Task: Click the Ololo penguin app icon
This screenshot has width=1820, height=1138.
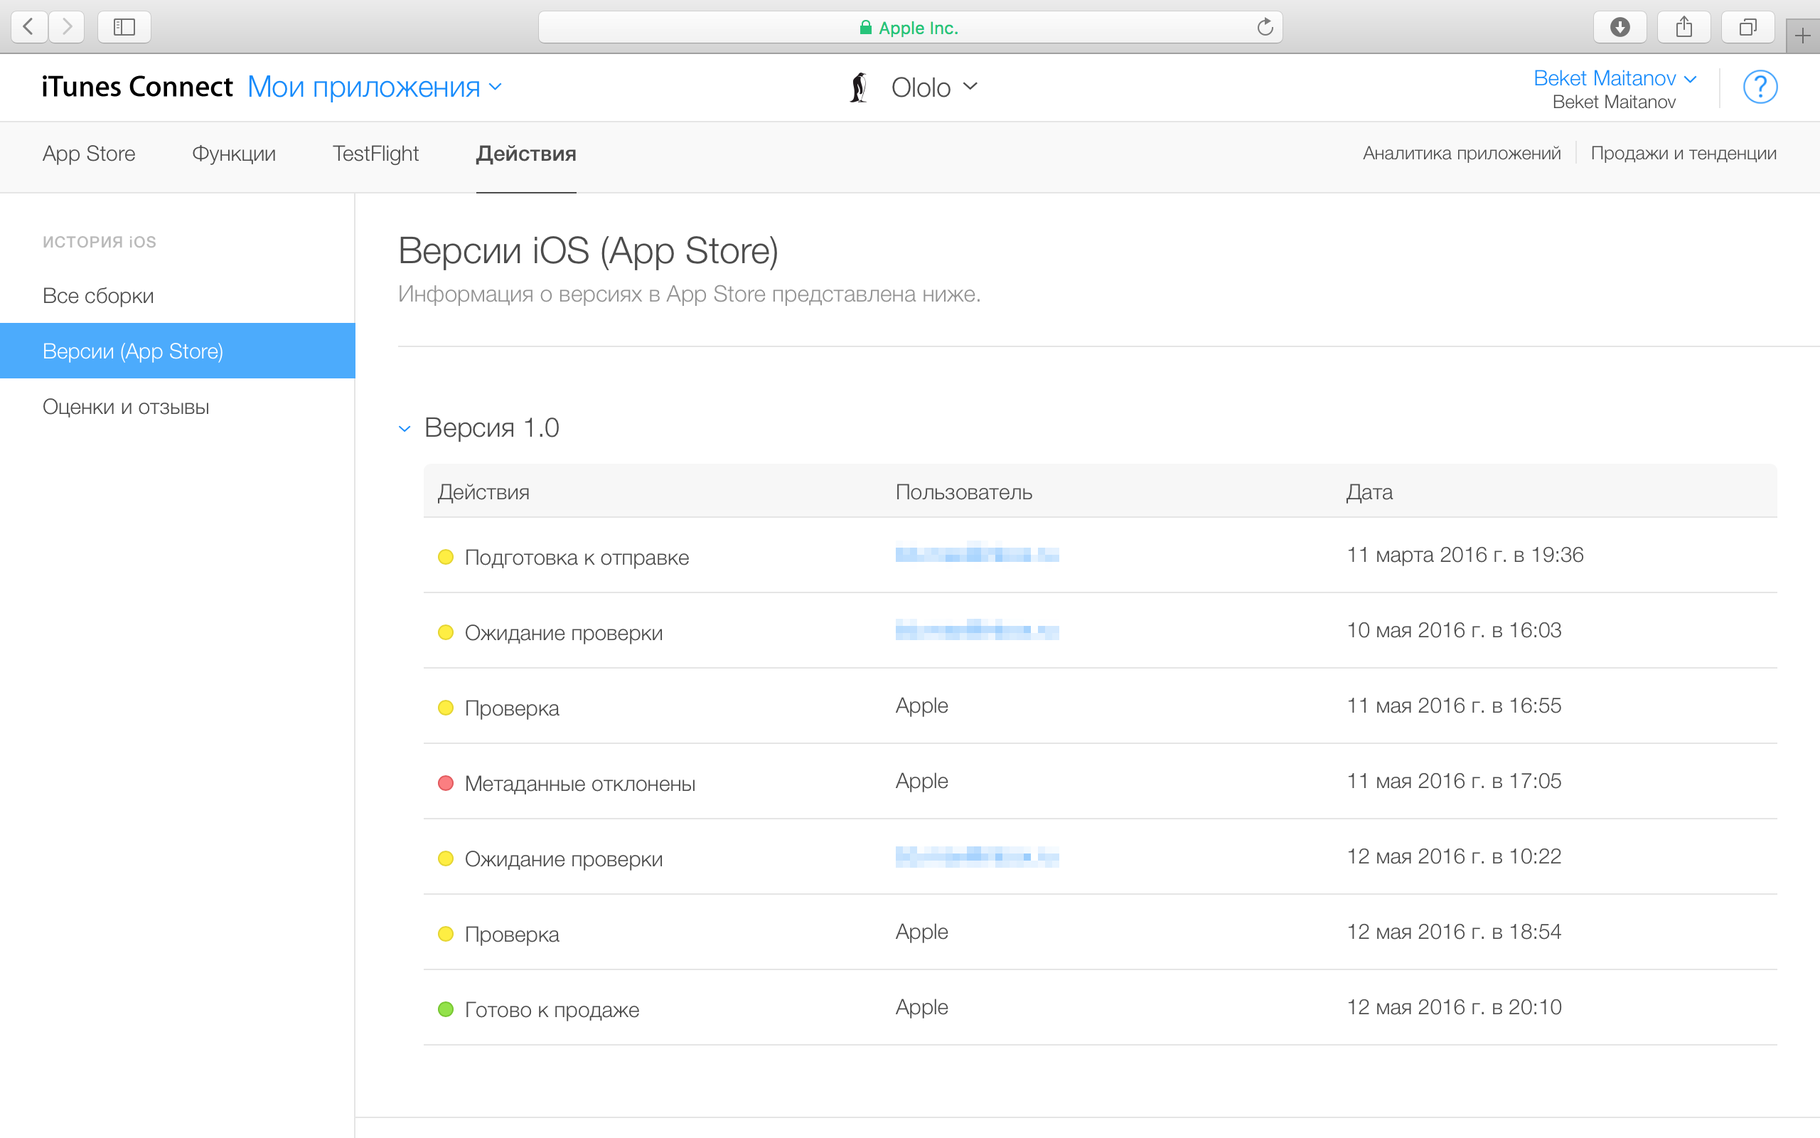Action: pyautogui.click(x=858, y=88)
